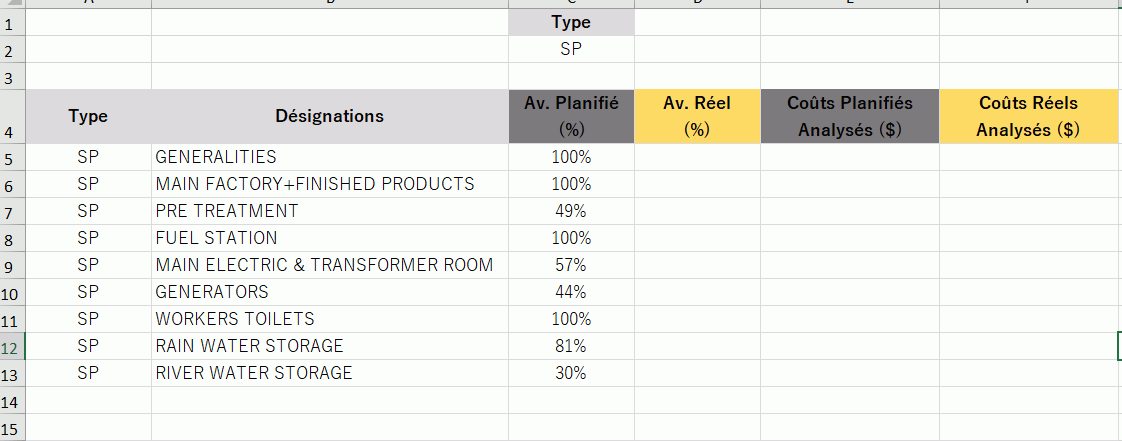Select RAIN WATER STORAGE 81% value
Image resolution: width=1122 pixels, height=441 pixels.
571,346
